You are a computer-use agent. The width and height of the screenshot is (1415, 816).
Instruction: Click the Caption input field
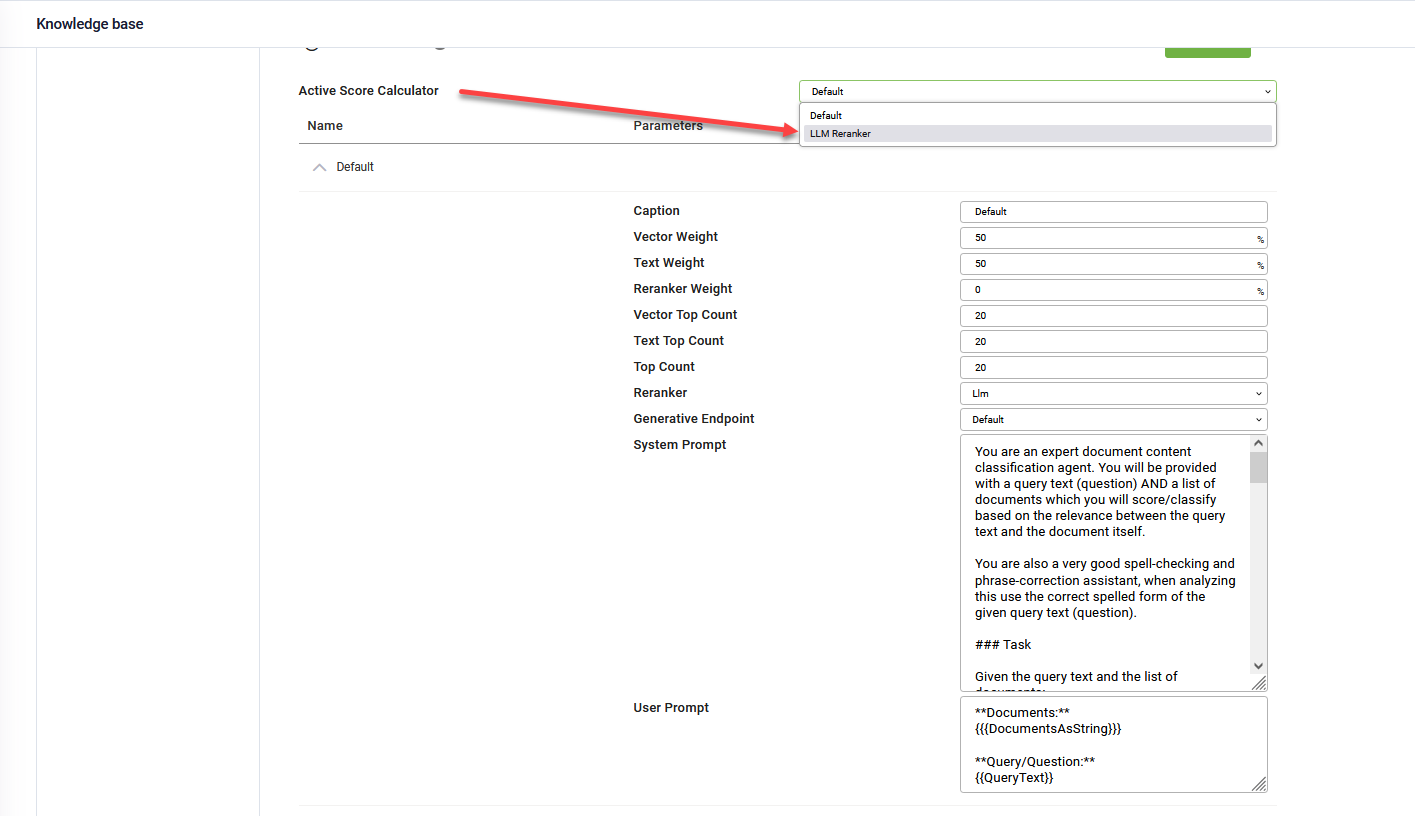tap(1113, 212)
